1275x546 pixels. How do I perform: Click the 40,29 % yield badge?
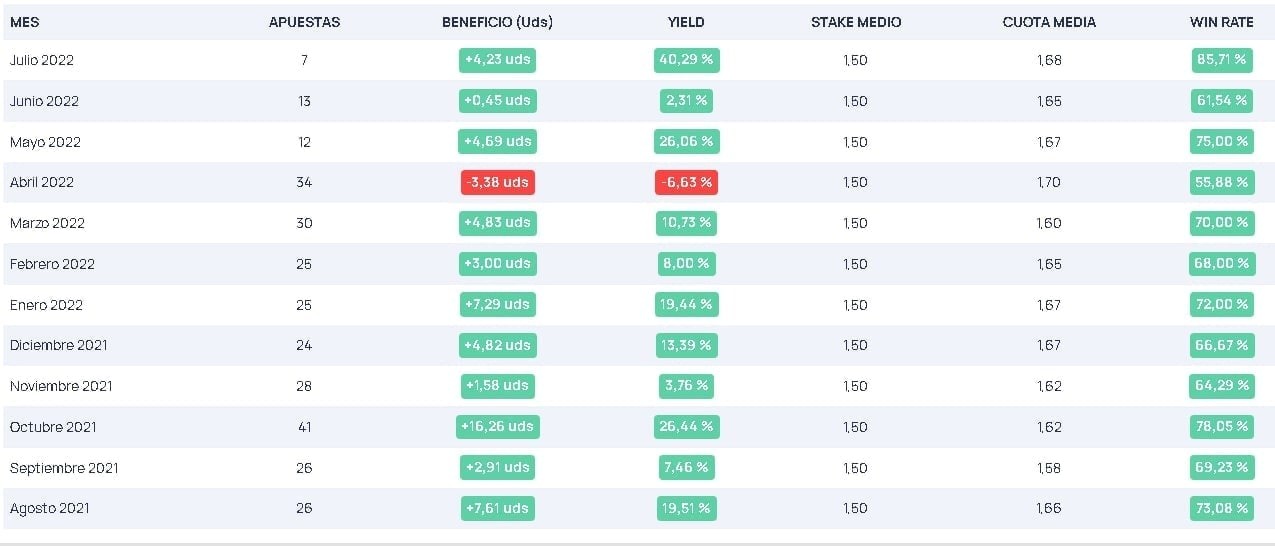pyautogui.click(x=686, y=60)
